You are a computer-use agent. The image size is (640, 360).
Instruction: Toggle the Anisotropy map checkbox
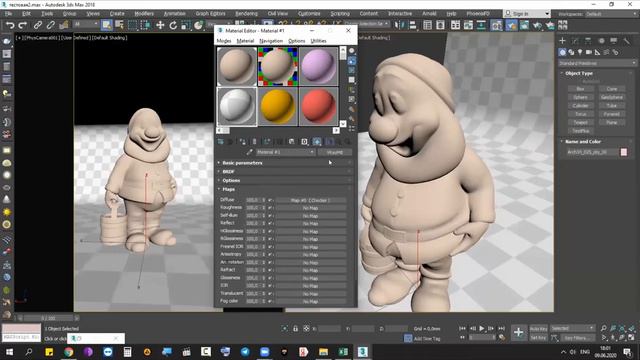tap(270, 254)
